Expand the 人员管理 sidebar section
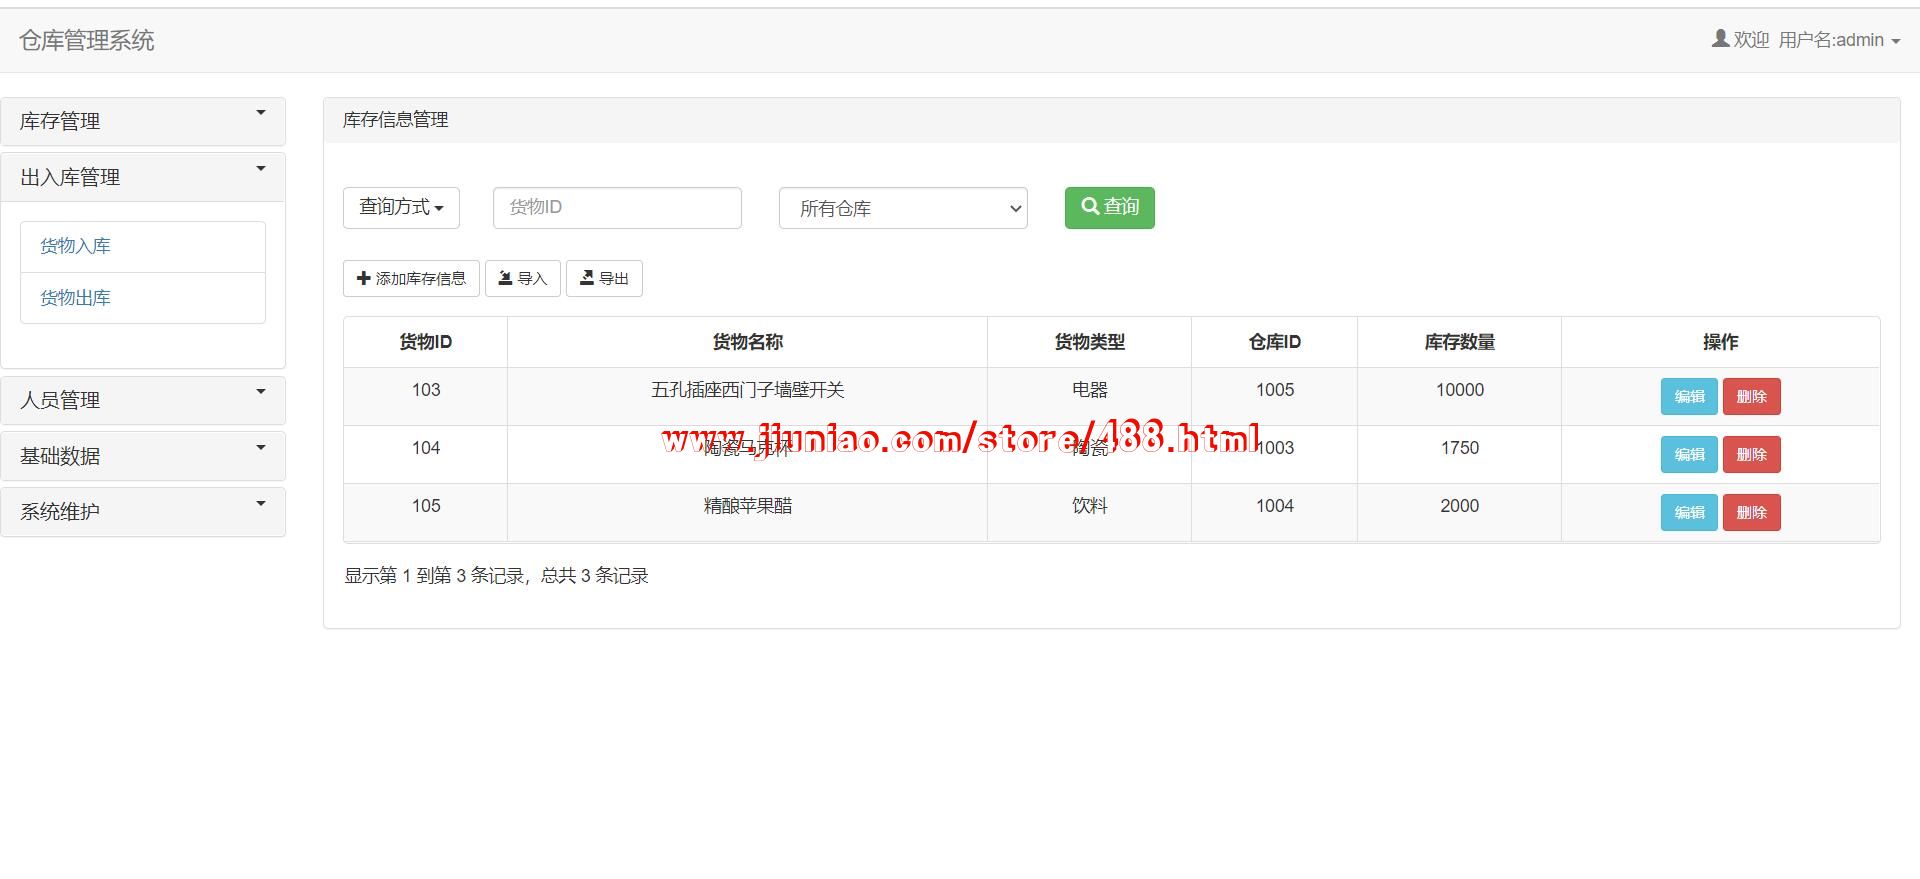Screen dimensions: 1920x879 (x=143, y=400)
